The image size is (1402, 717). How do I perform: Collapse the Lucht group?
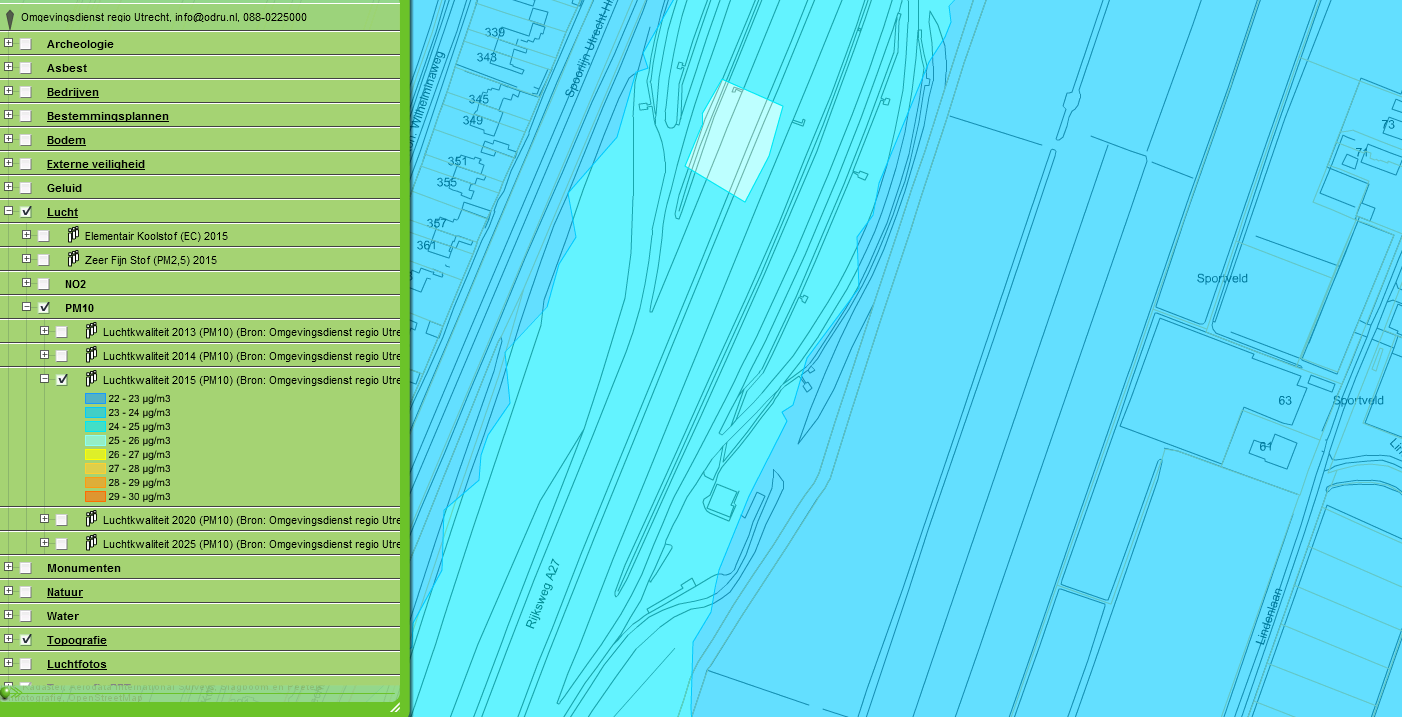tap(8, 211)
